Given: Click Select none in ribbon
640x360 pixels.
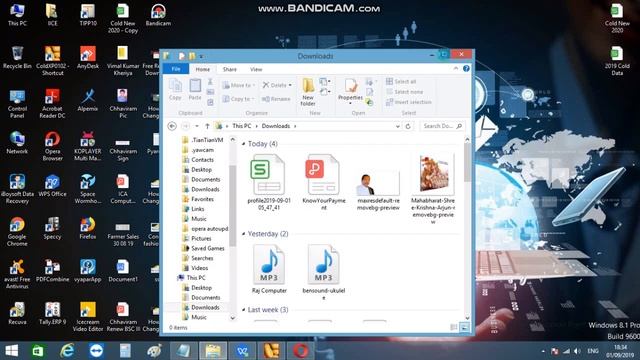Looking at the screenshot, I should (x=404, y=92).
